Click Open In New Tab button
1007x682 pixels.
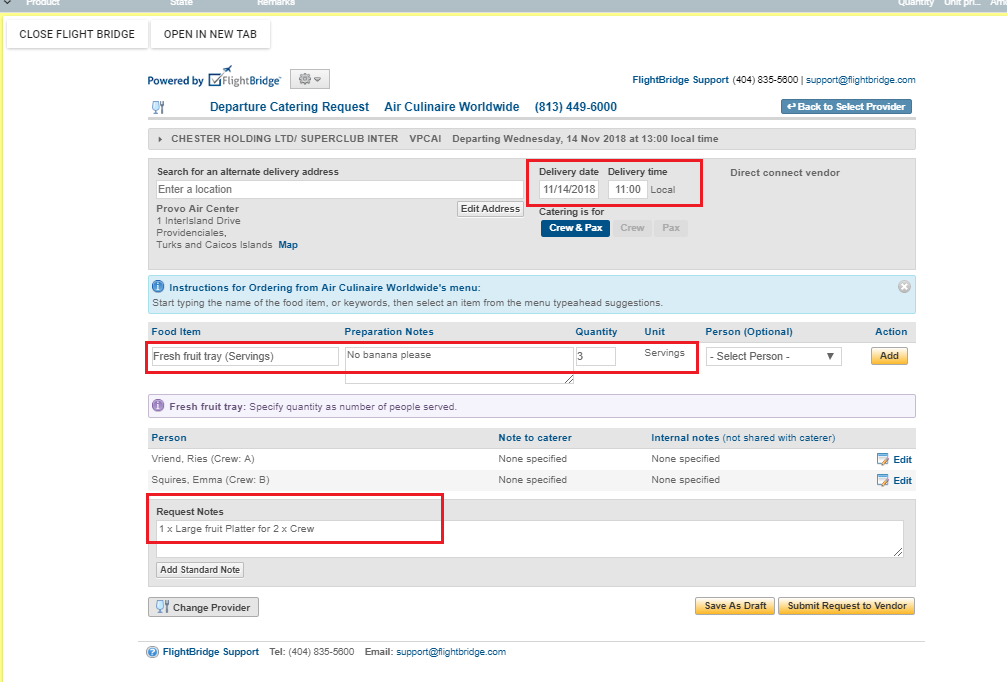point(210,34)
